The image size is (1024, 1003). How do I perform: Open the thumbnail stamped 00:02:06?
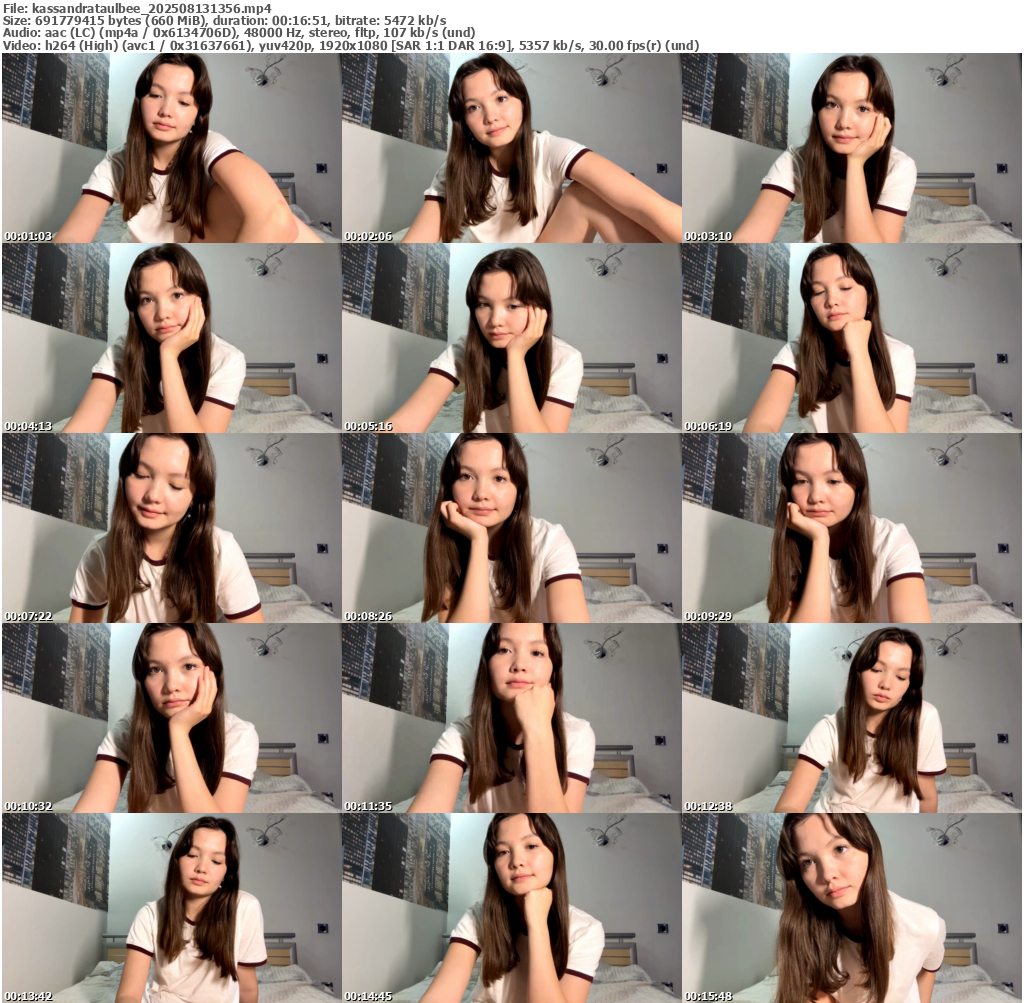[511, 148]
